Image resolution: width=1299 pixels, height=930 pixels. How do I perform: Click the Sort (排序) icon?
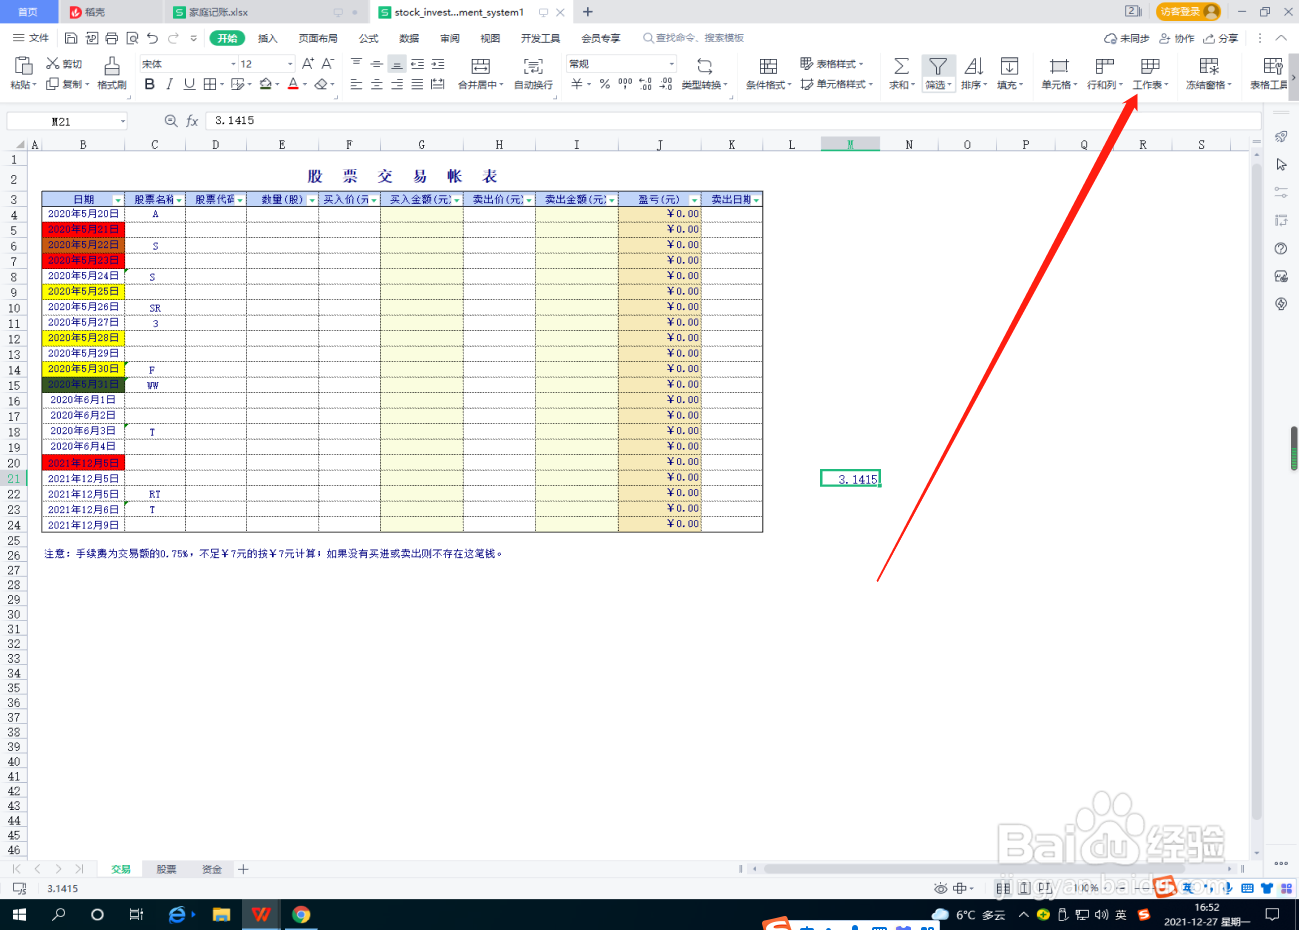click(x=974, y=66)
